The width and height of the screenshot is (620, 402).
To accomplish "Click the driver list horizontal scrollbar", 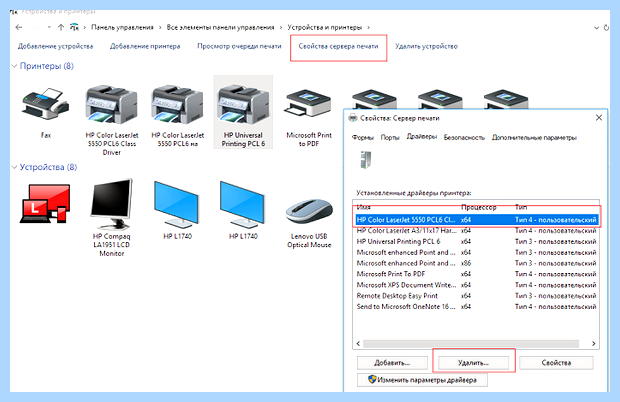I will (471, 343).
